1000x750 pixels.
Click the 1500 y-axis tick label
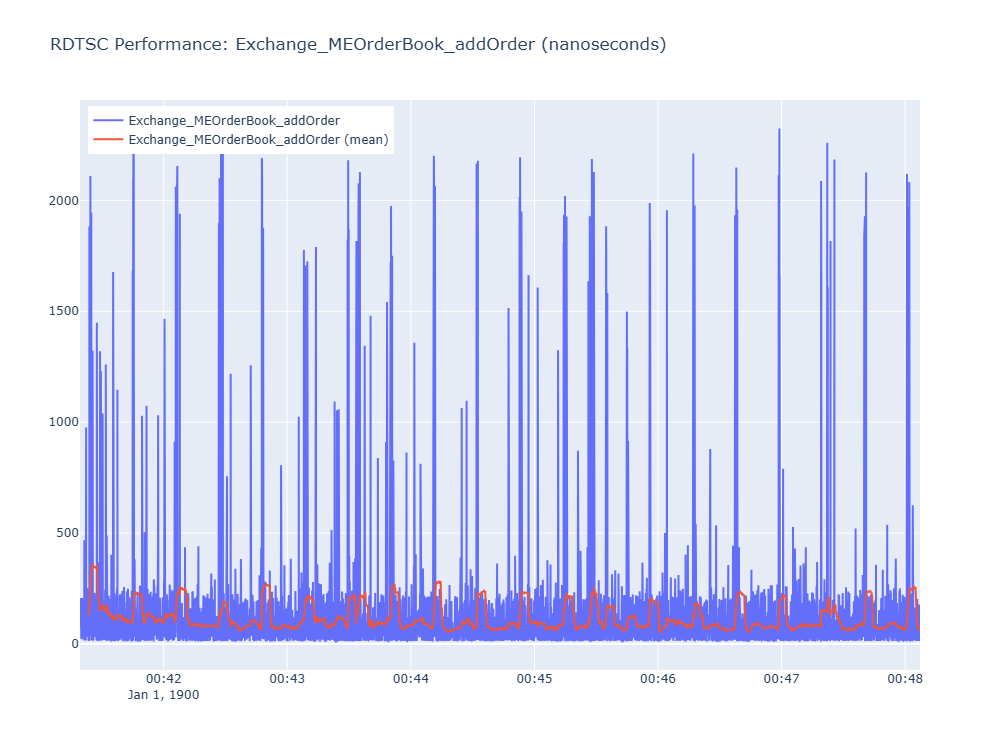64,311
